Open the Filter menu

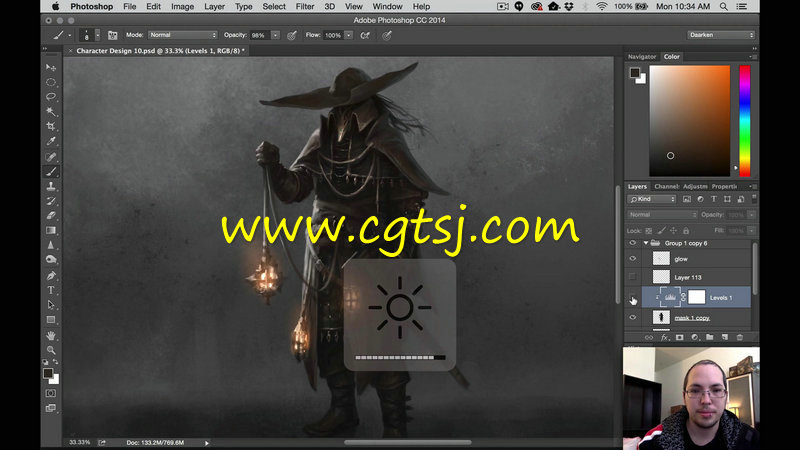pyautogui.click(x=305, y=7)
